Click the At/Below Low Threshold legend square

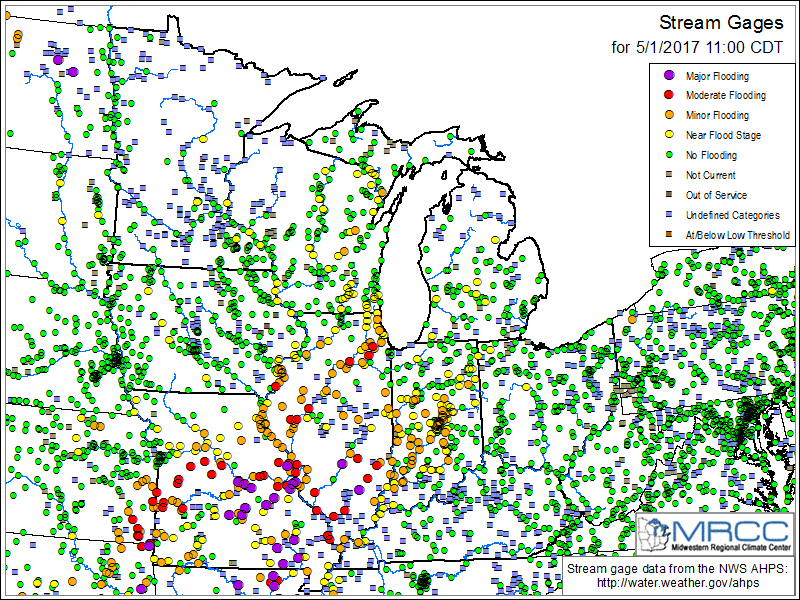(x=669, y=234)
